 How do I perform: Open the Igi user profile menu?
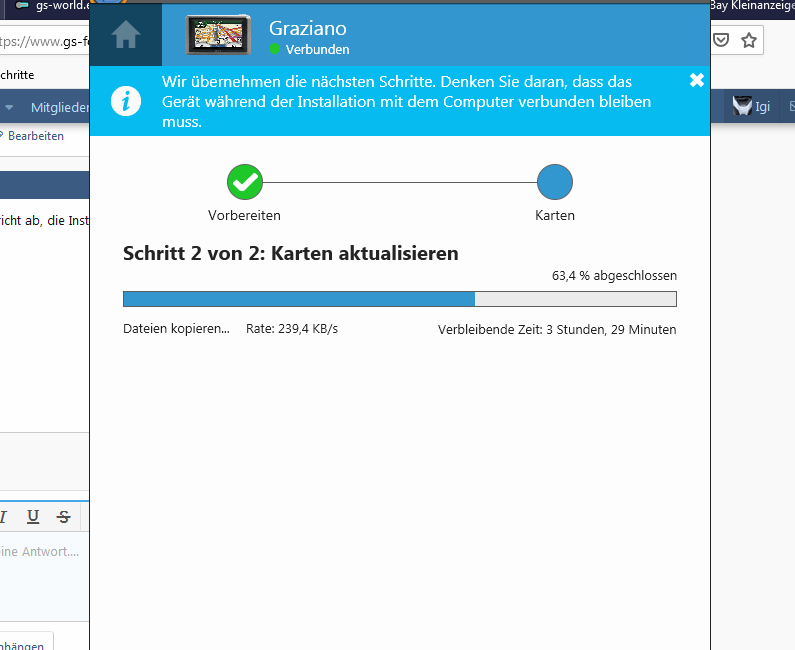[x=762, y=107]
